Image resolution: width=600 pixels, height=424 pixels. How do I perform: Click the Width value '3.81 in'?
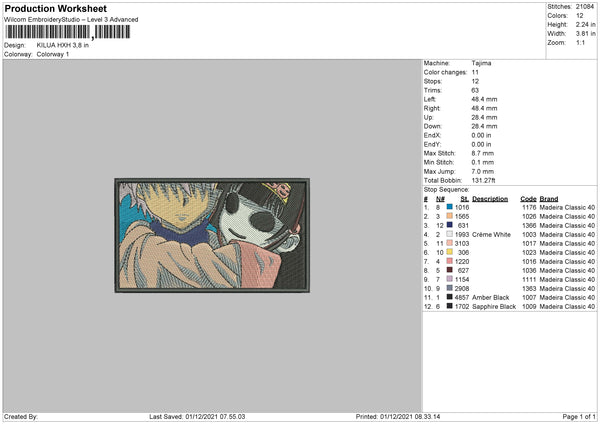click(585, 34)
